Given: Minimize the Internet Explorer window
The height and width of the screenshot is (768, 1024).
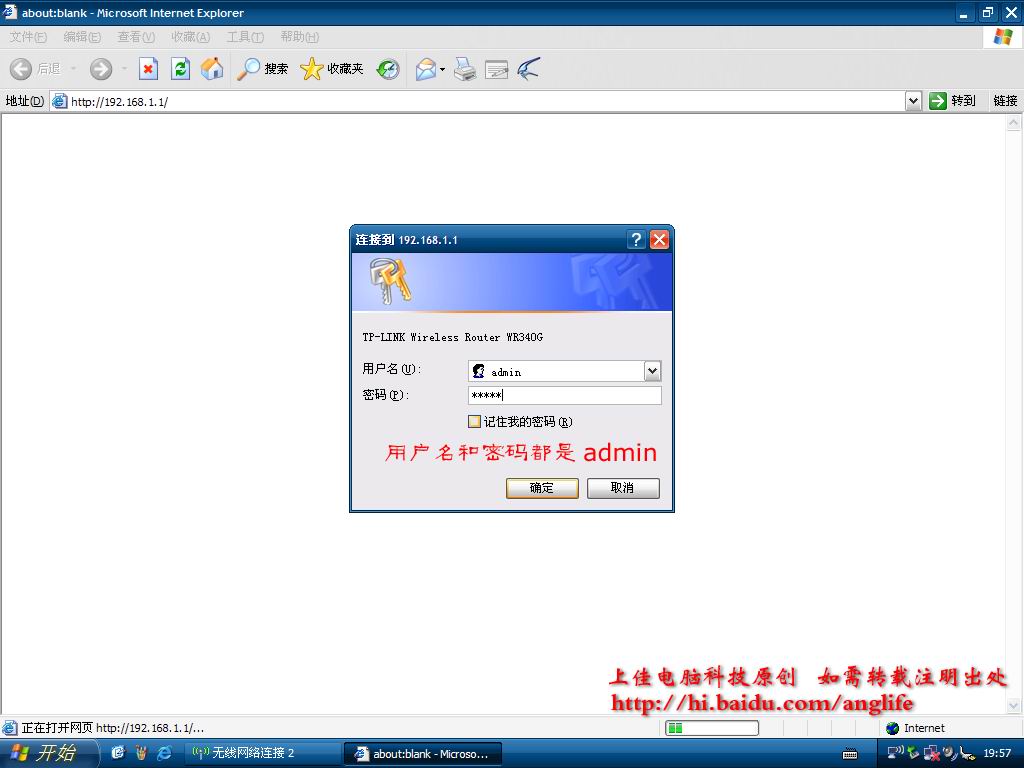Looking at the screenshot, I should (963, 13).
